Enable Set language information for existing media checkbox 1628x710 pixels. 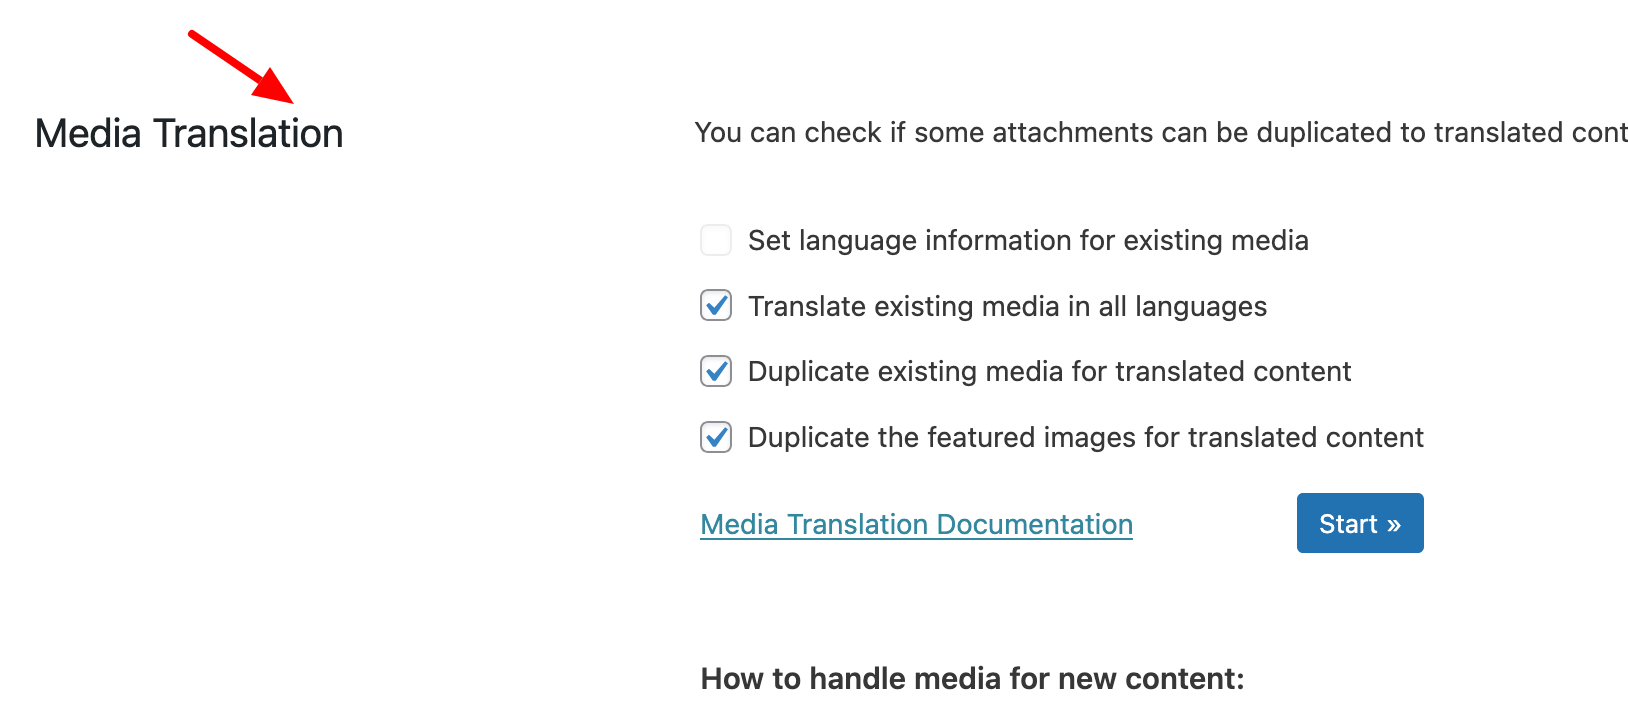(x=716, y=240)
